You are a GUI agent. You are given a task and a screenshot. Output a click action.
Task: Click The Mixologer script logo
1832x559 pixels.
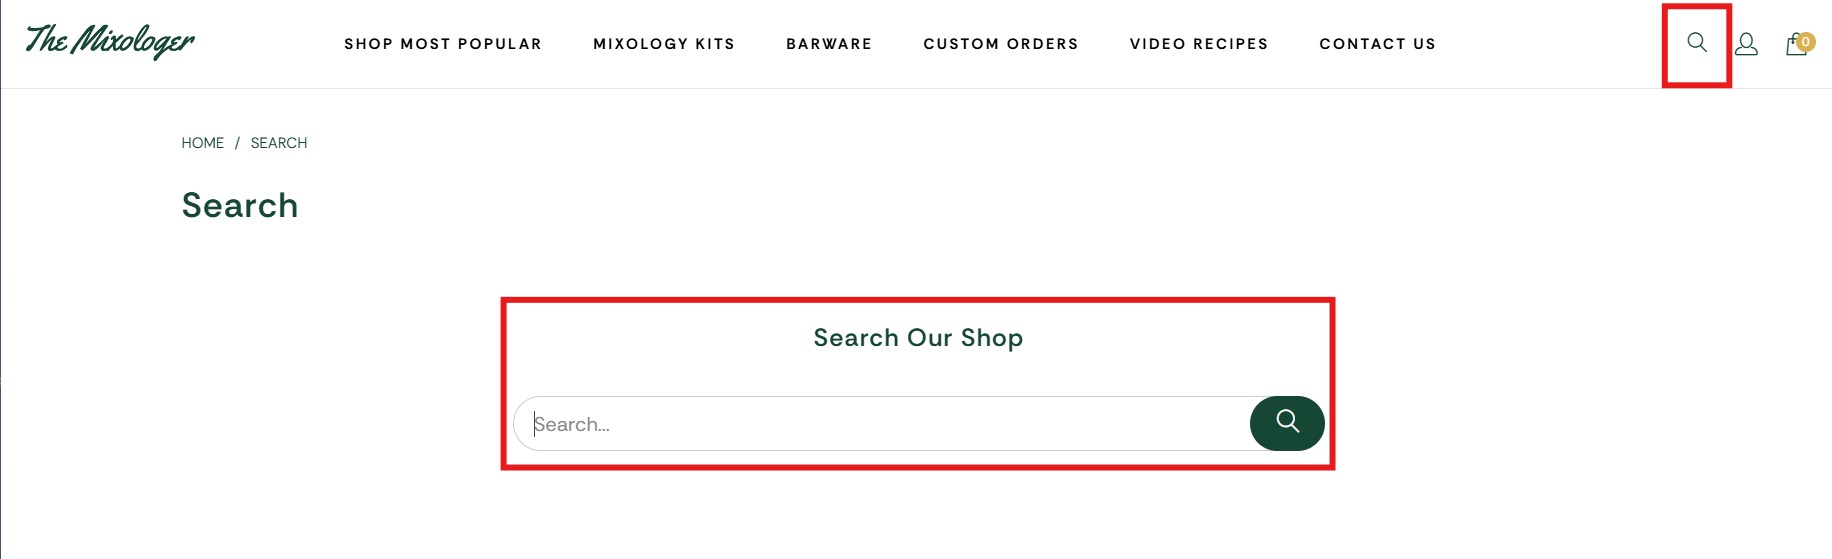(x=110, y=41)
